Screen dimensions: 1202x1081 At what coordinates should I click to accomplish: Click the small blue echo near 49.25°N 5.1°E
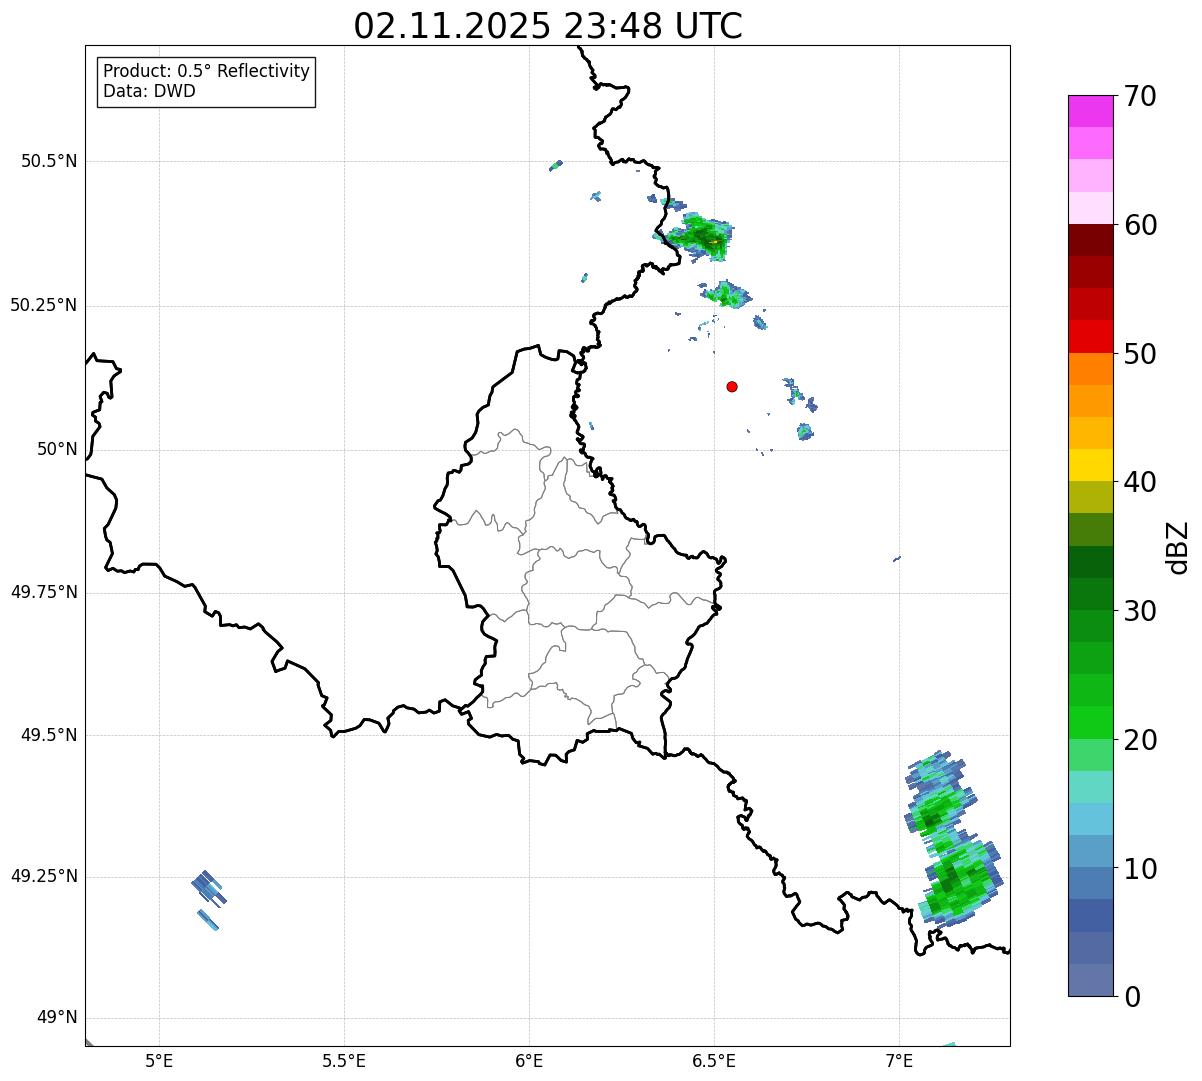[208, 888]
